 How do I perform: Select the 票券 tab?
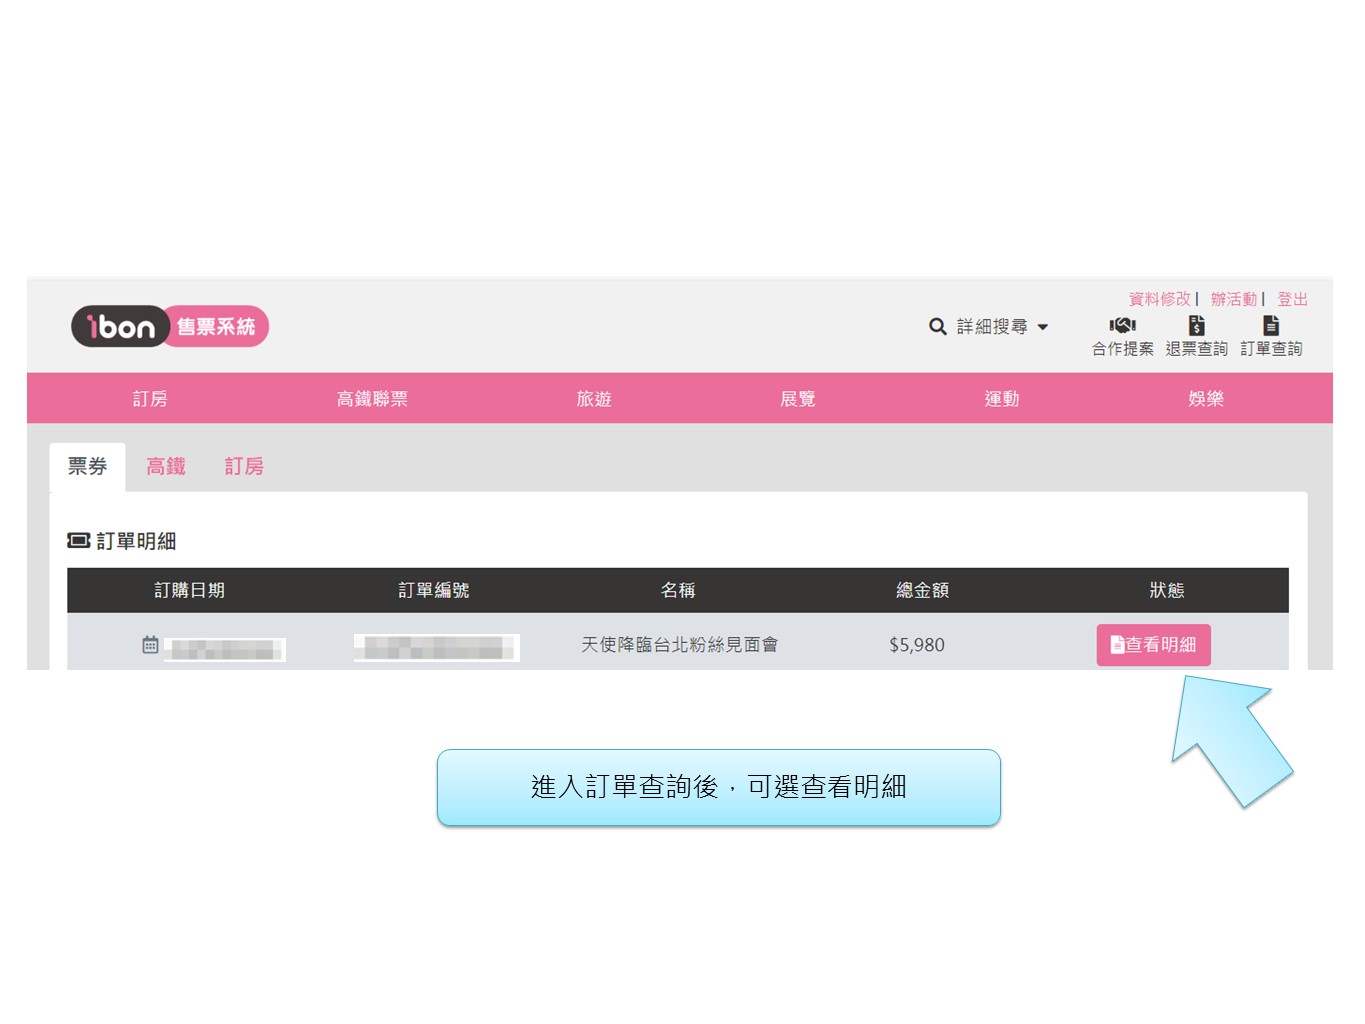tap(87, 467)
